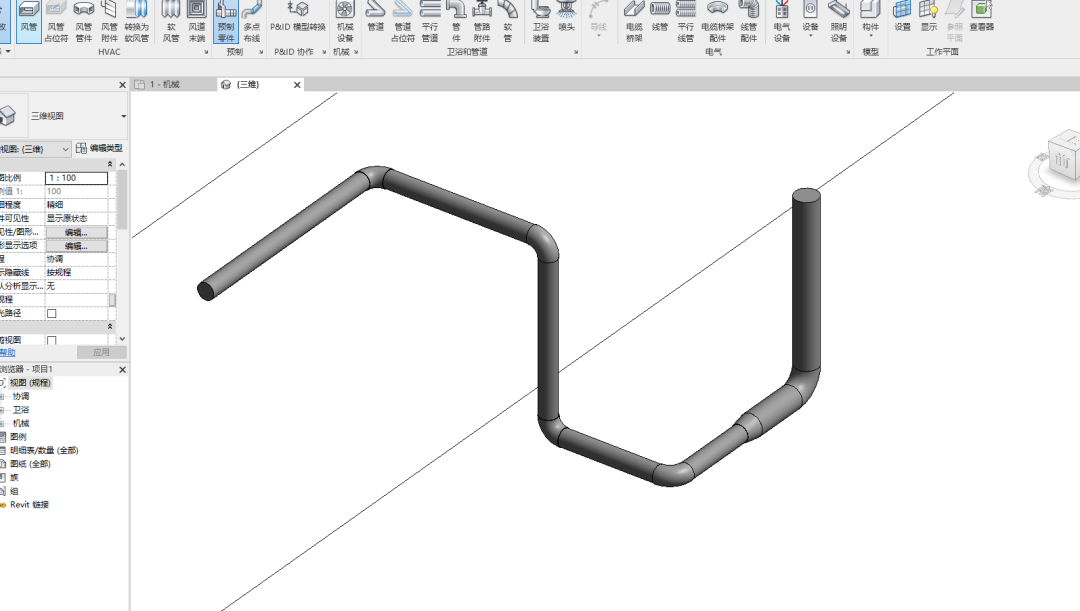Select the 风道末端 air terminal tool
Screen dimensions: 1080x611
click(x=197, y=21)
